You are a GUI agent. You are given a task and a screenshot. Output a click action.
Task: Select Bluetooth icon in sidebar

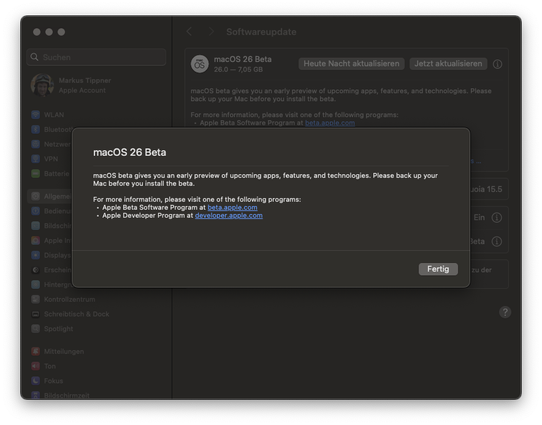click(35, 130)
